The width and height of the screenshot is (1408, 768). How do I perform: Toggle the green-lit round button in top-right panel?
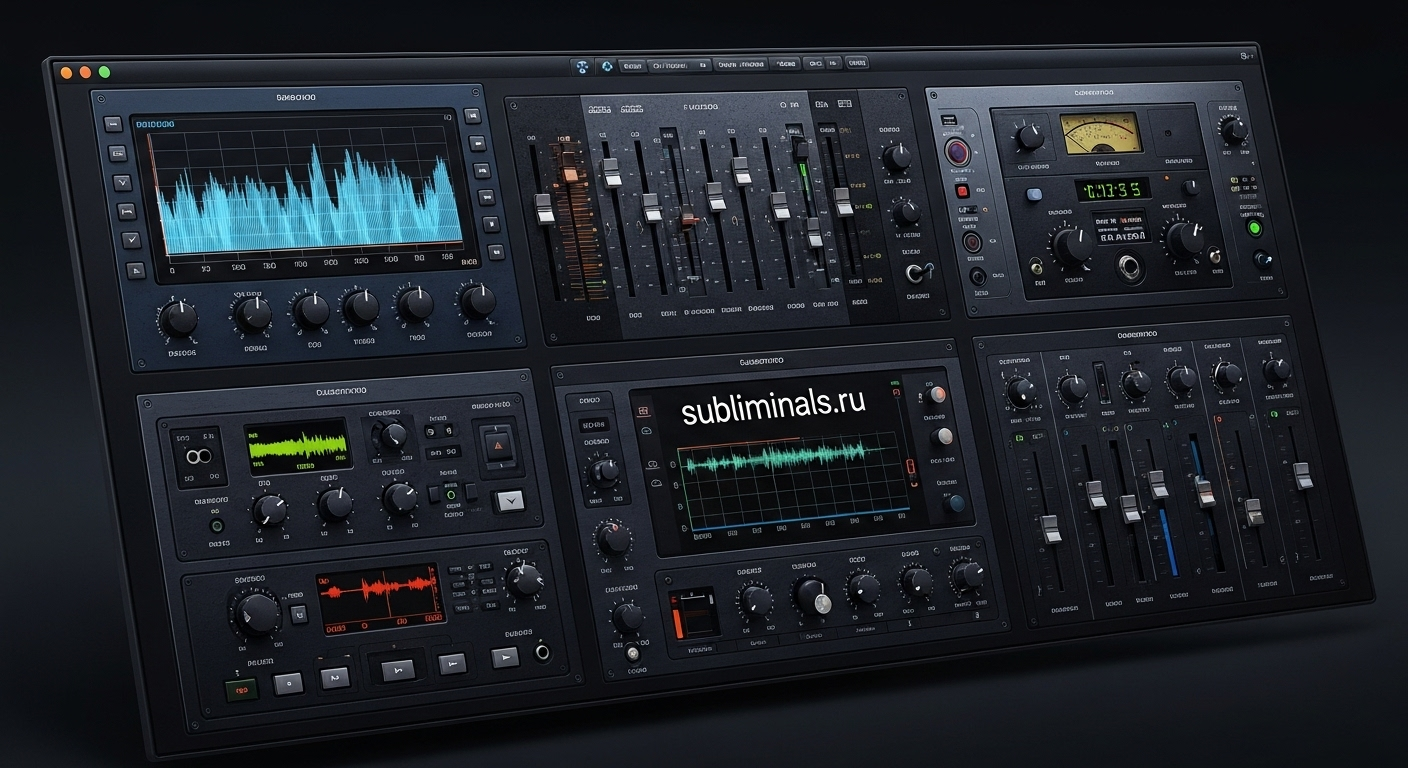coord(1255,228)
